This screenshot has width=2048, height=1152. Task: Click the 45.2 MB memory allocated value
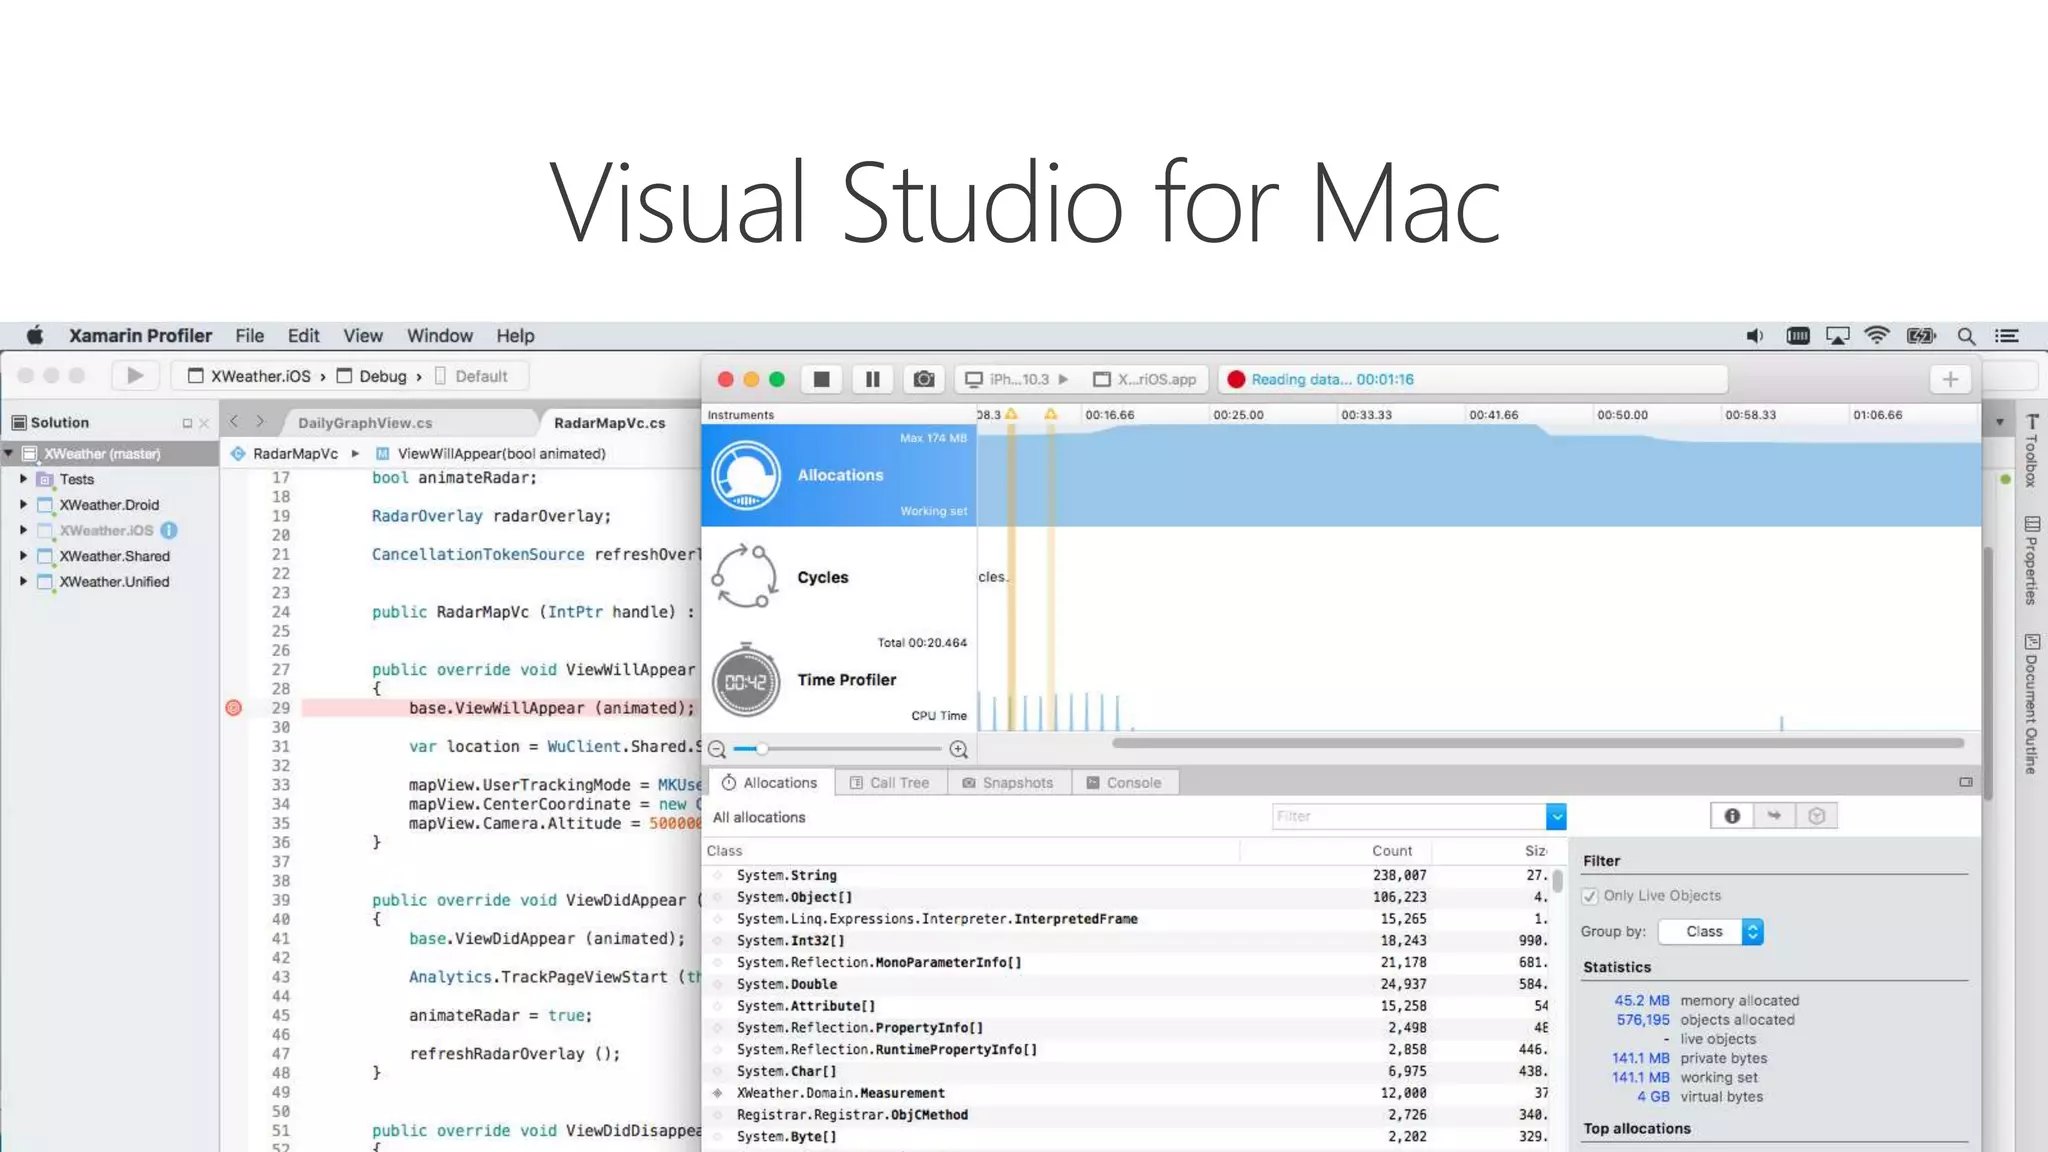1641,1000
